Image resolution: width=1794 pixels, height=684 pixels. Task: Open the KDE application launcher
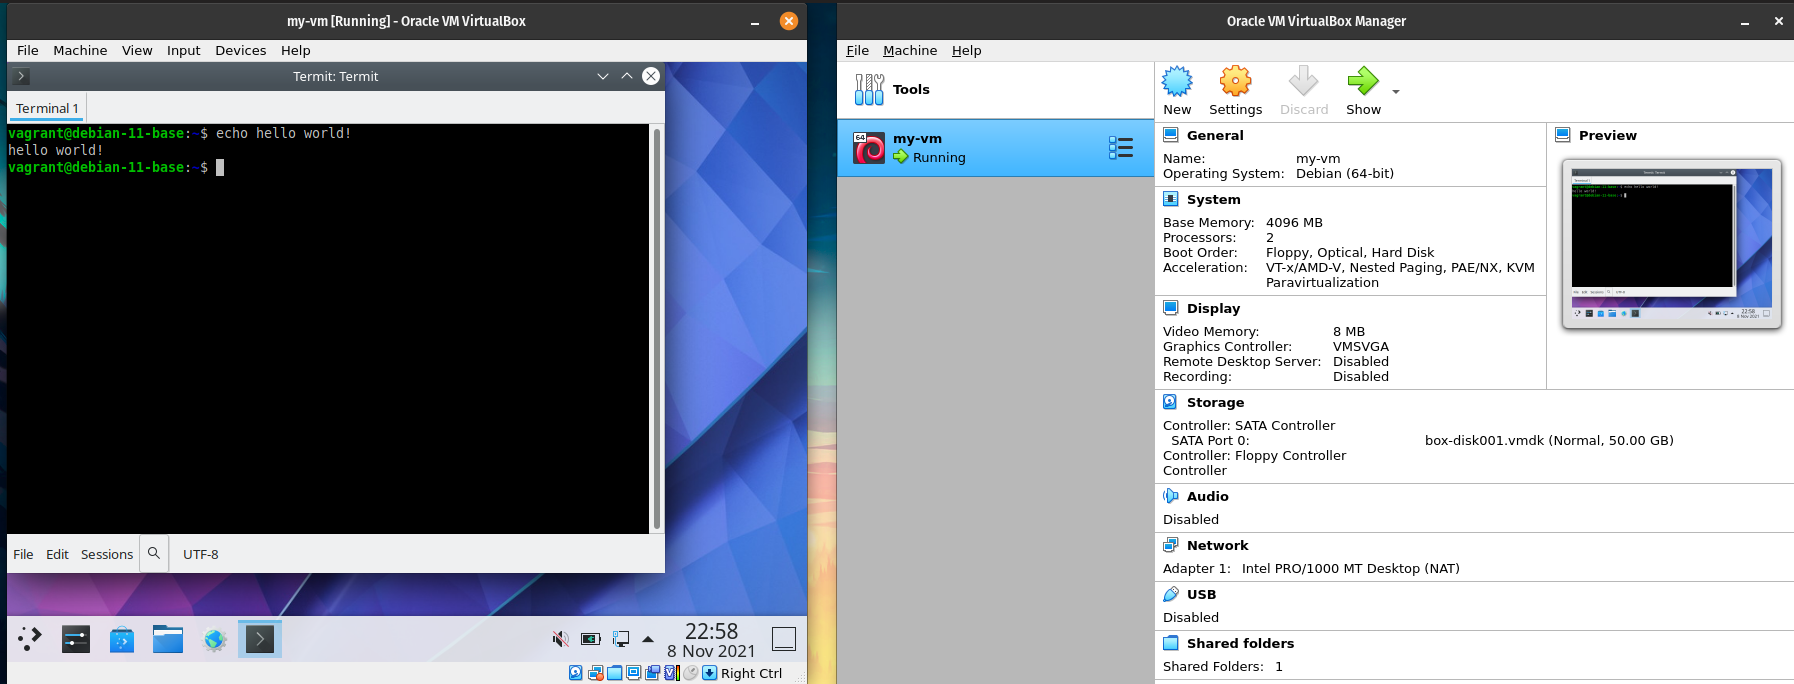click(x=30, y=639)
